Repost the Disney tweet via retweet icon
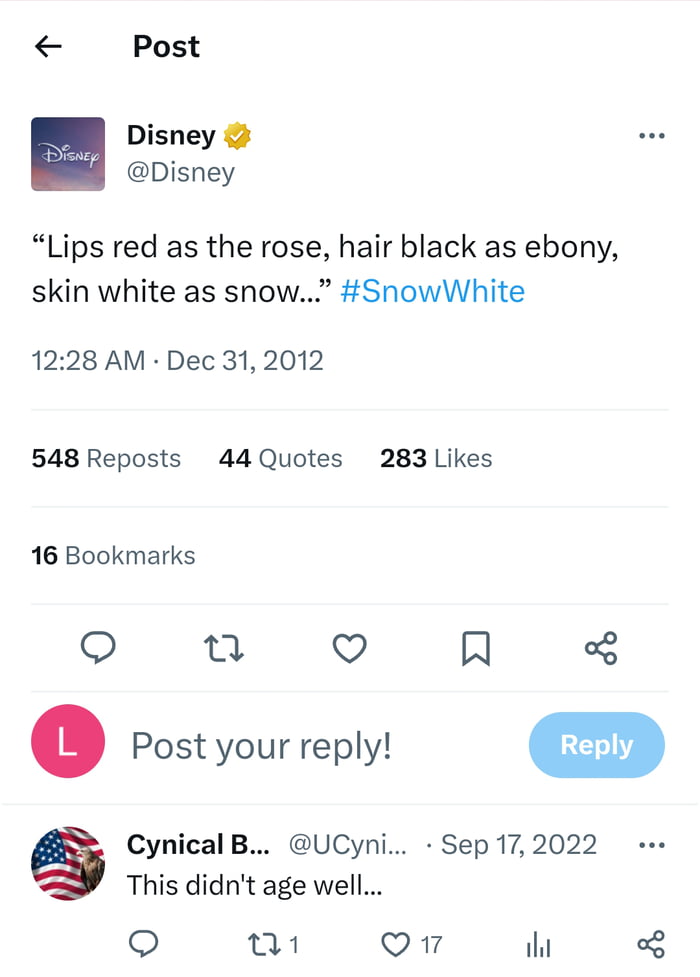This screenshot has width=700, height=977. [224, 649]
